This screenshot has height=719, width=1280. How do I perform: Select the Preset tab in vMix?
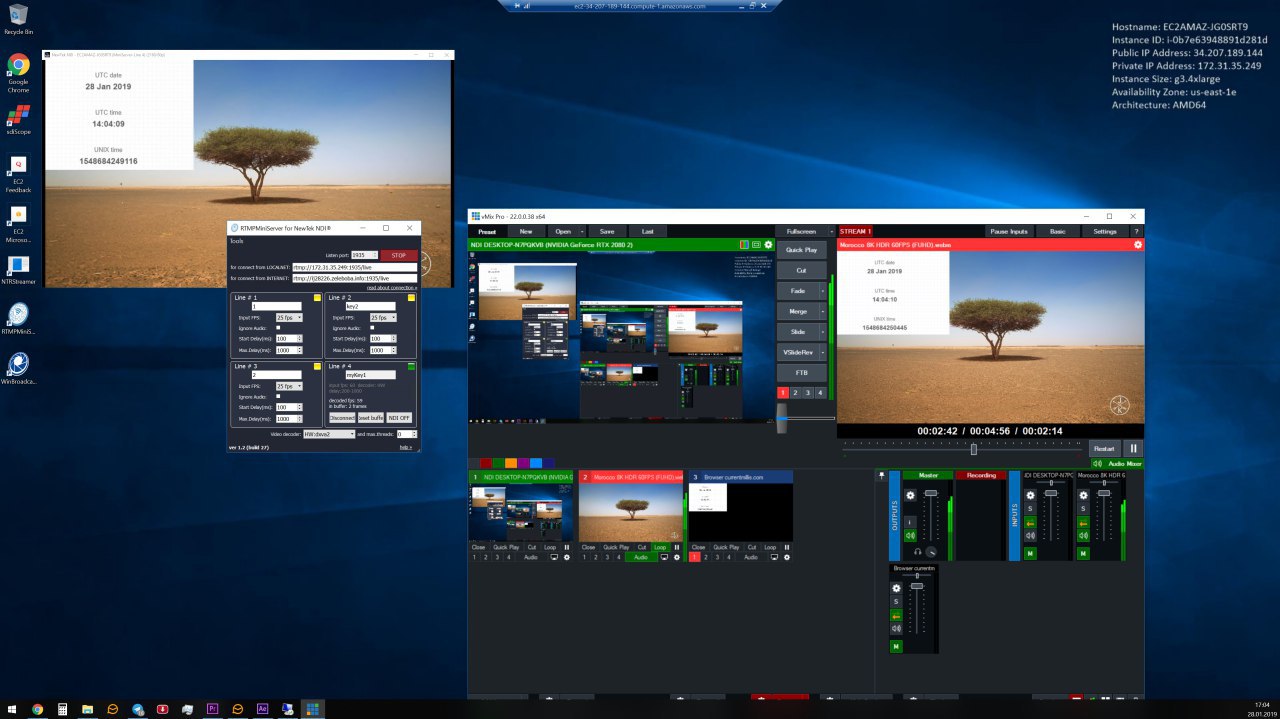pyautogui.click(x=487, y=231)
